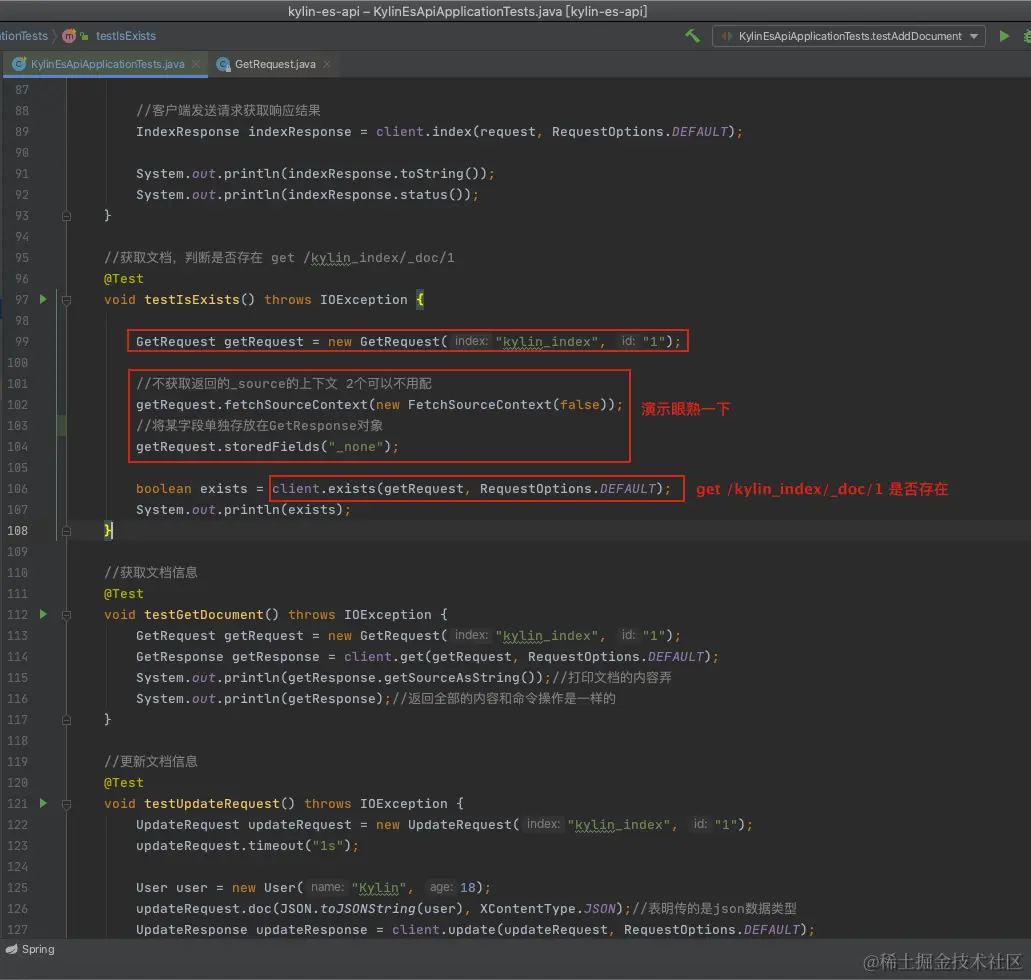Click the "Kylin" name string on line 125
Image resolution: width=1031 pixels, height=980 pixels.
[x=379, y=887]
